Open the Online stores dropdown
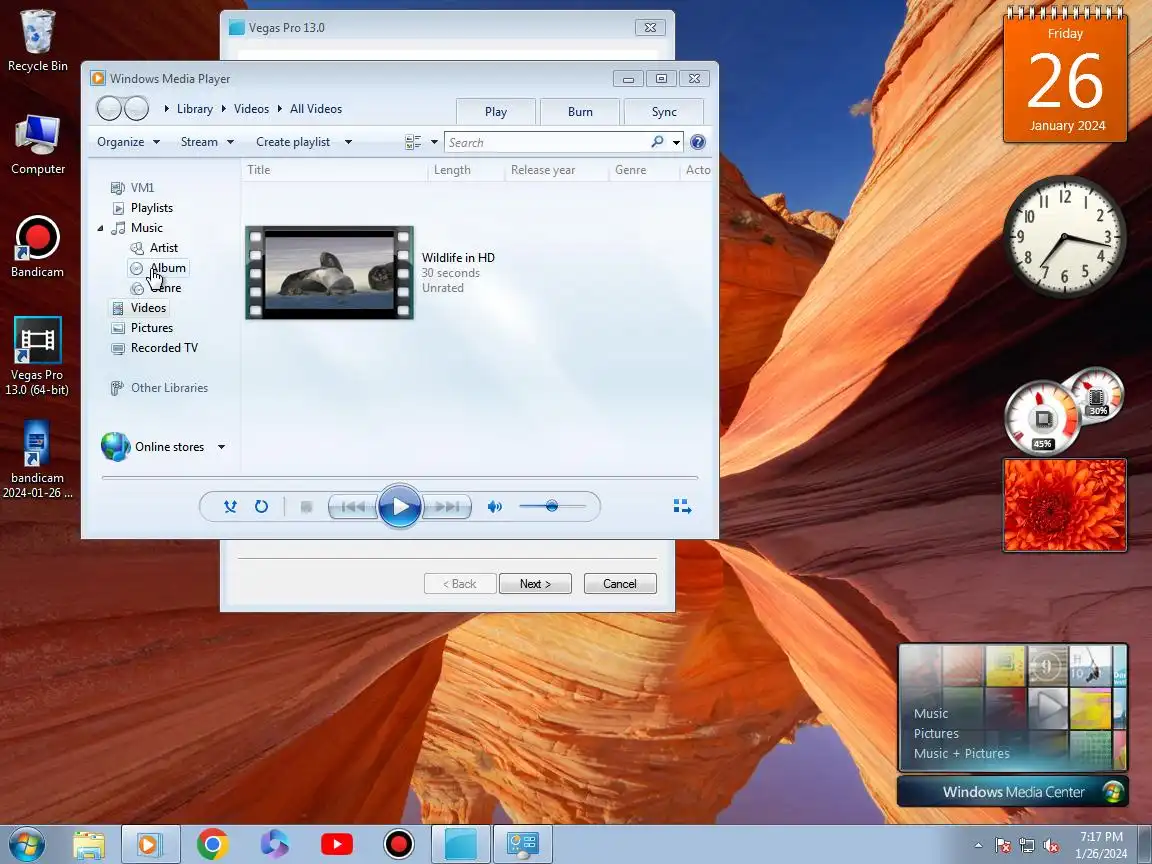Viewport: 1152px width, 864px height. [x=221, y=447]
